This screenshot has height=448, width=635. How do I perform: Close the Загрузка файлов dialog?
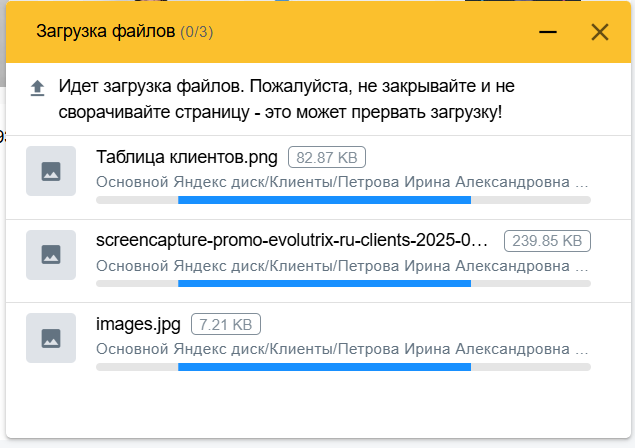pyautogui.click(x=600, y=32)
